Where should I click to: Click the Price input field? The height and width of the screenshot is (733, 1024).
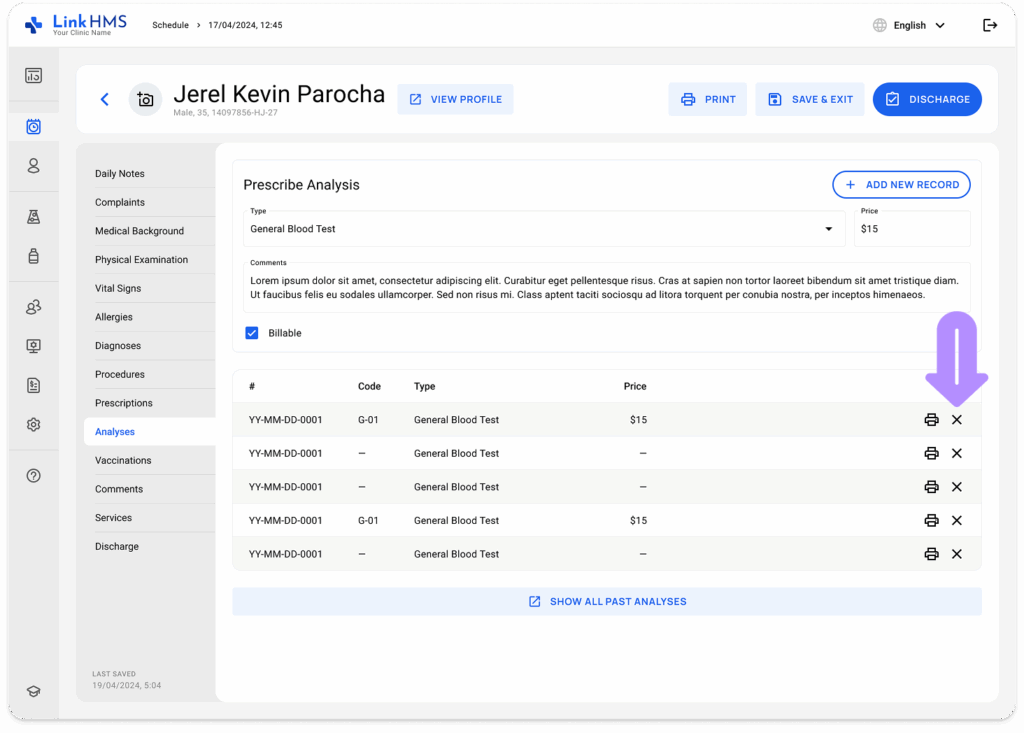coord(912,229)
